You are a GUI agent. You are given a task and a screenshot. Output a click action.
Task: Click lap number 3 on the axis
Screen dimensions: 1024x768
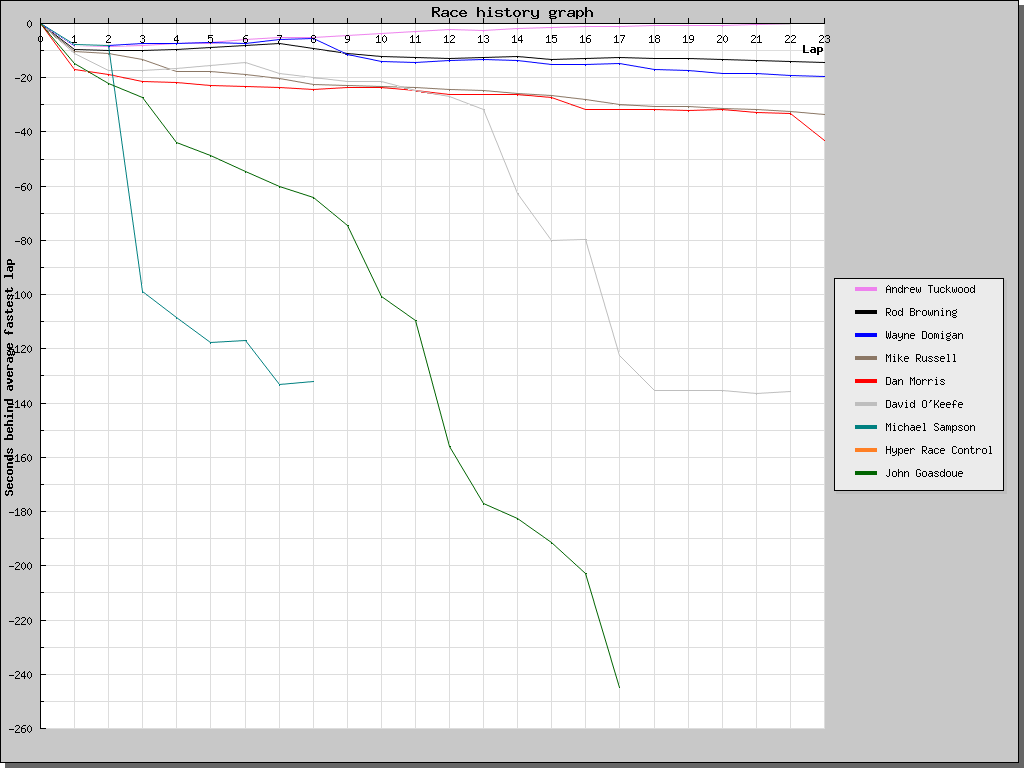(142, 39)
